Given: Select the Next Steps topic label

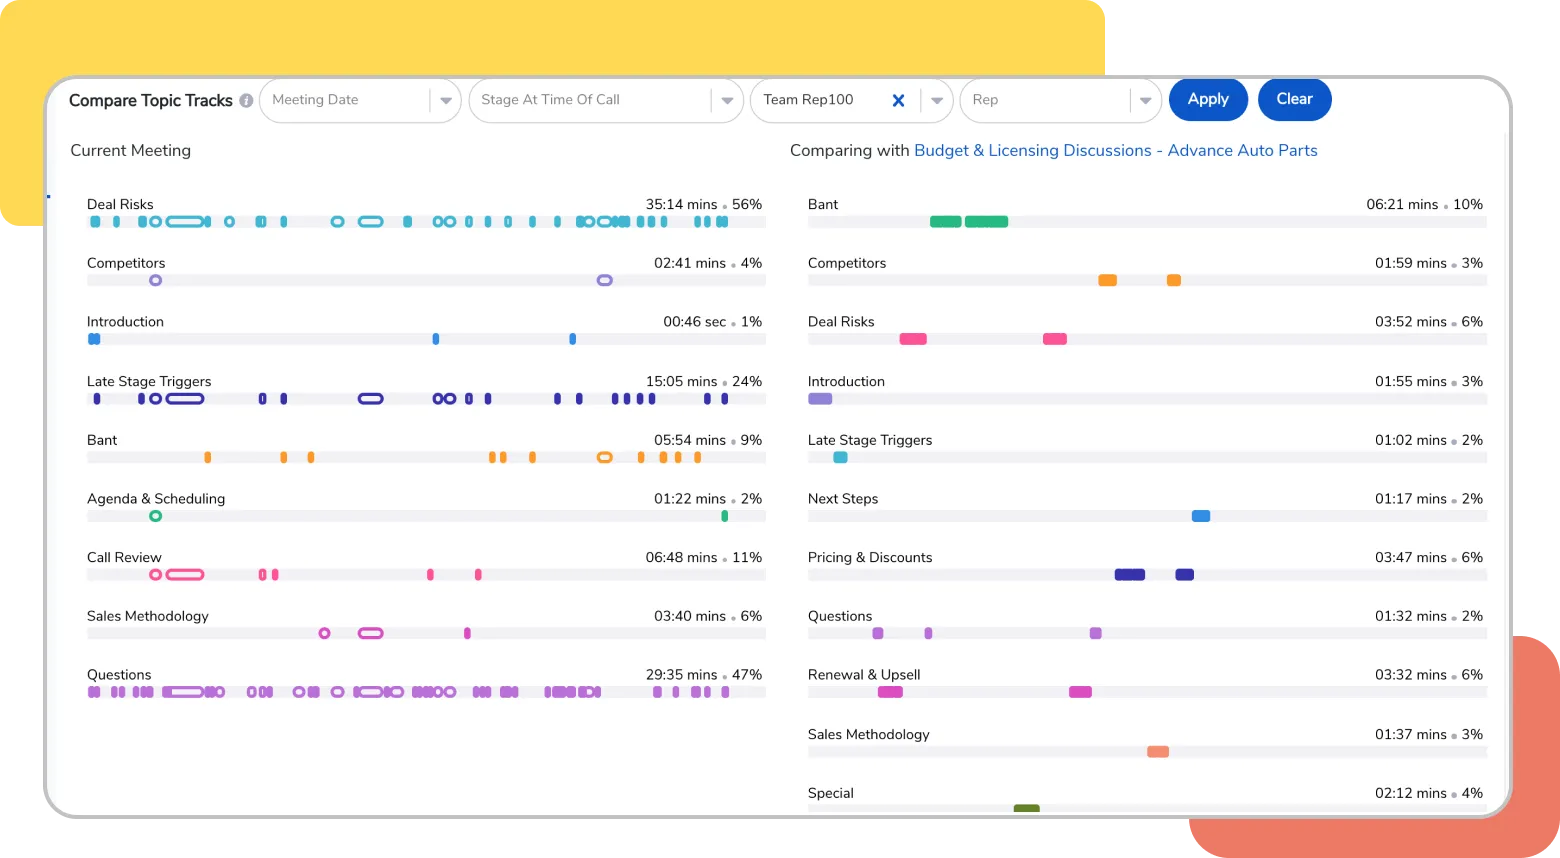Looking at the screenshot, I should click(843, 498).
